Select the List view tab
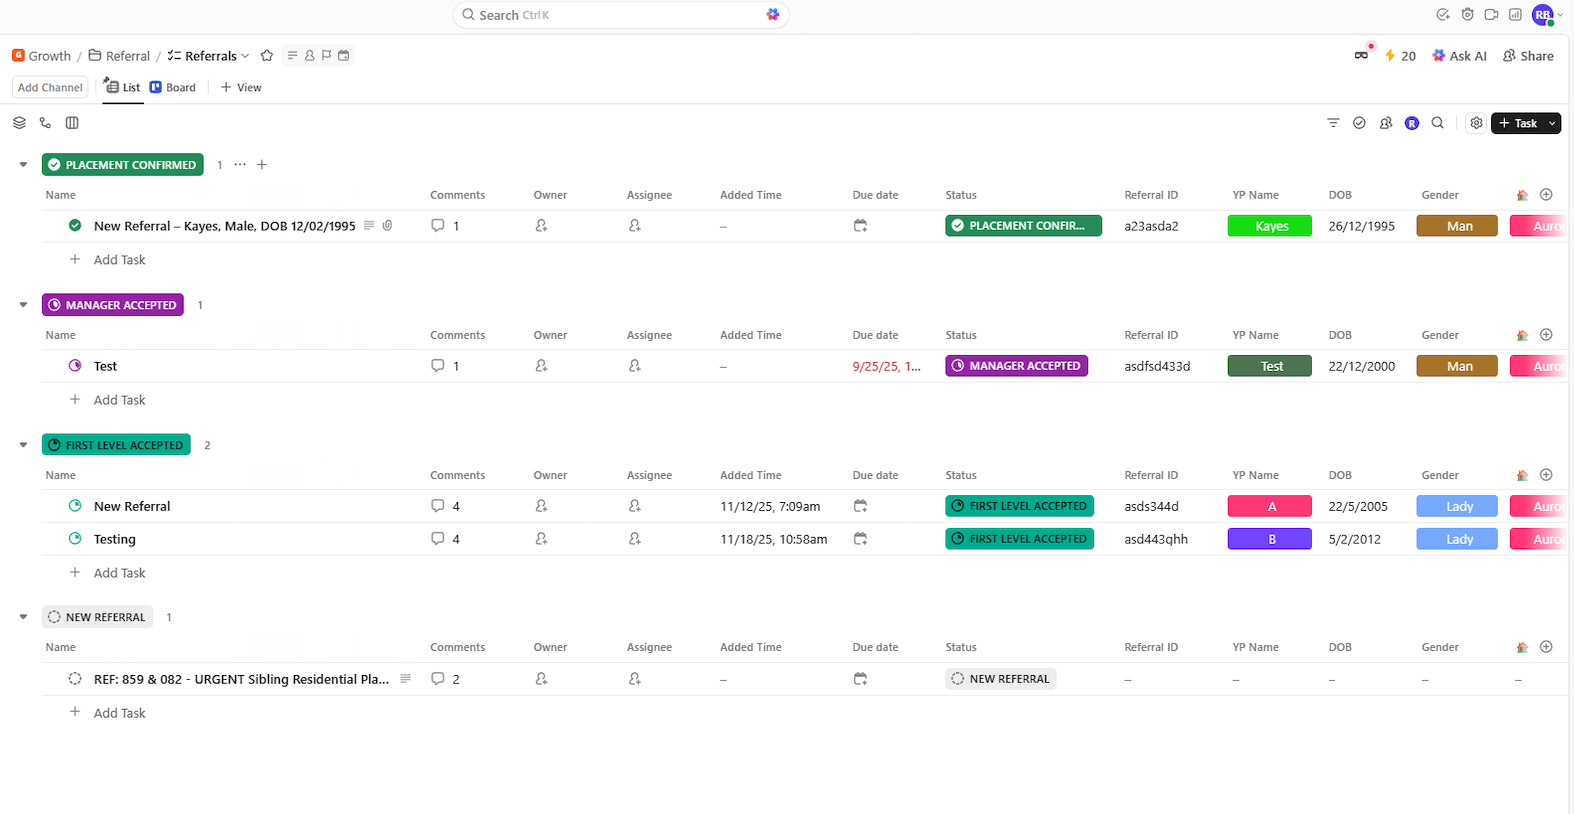 [123, 88]
